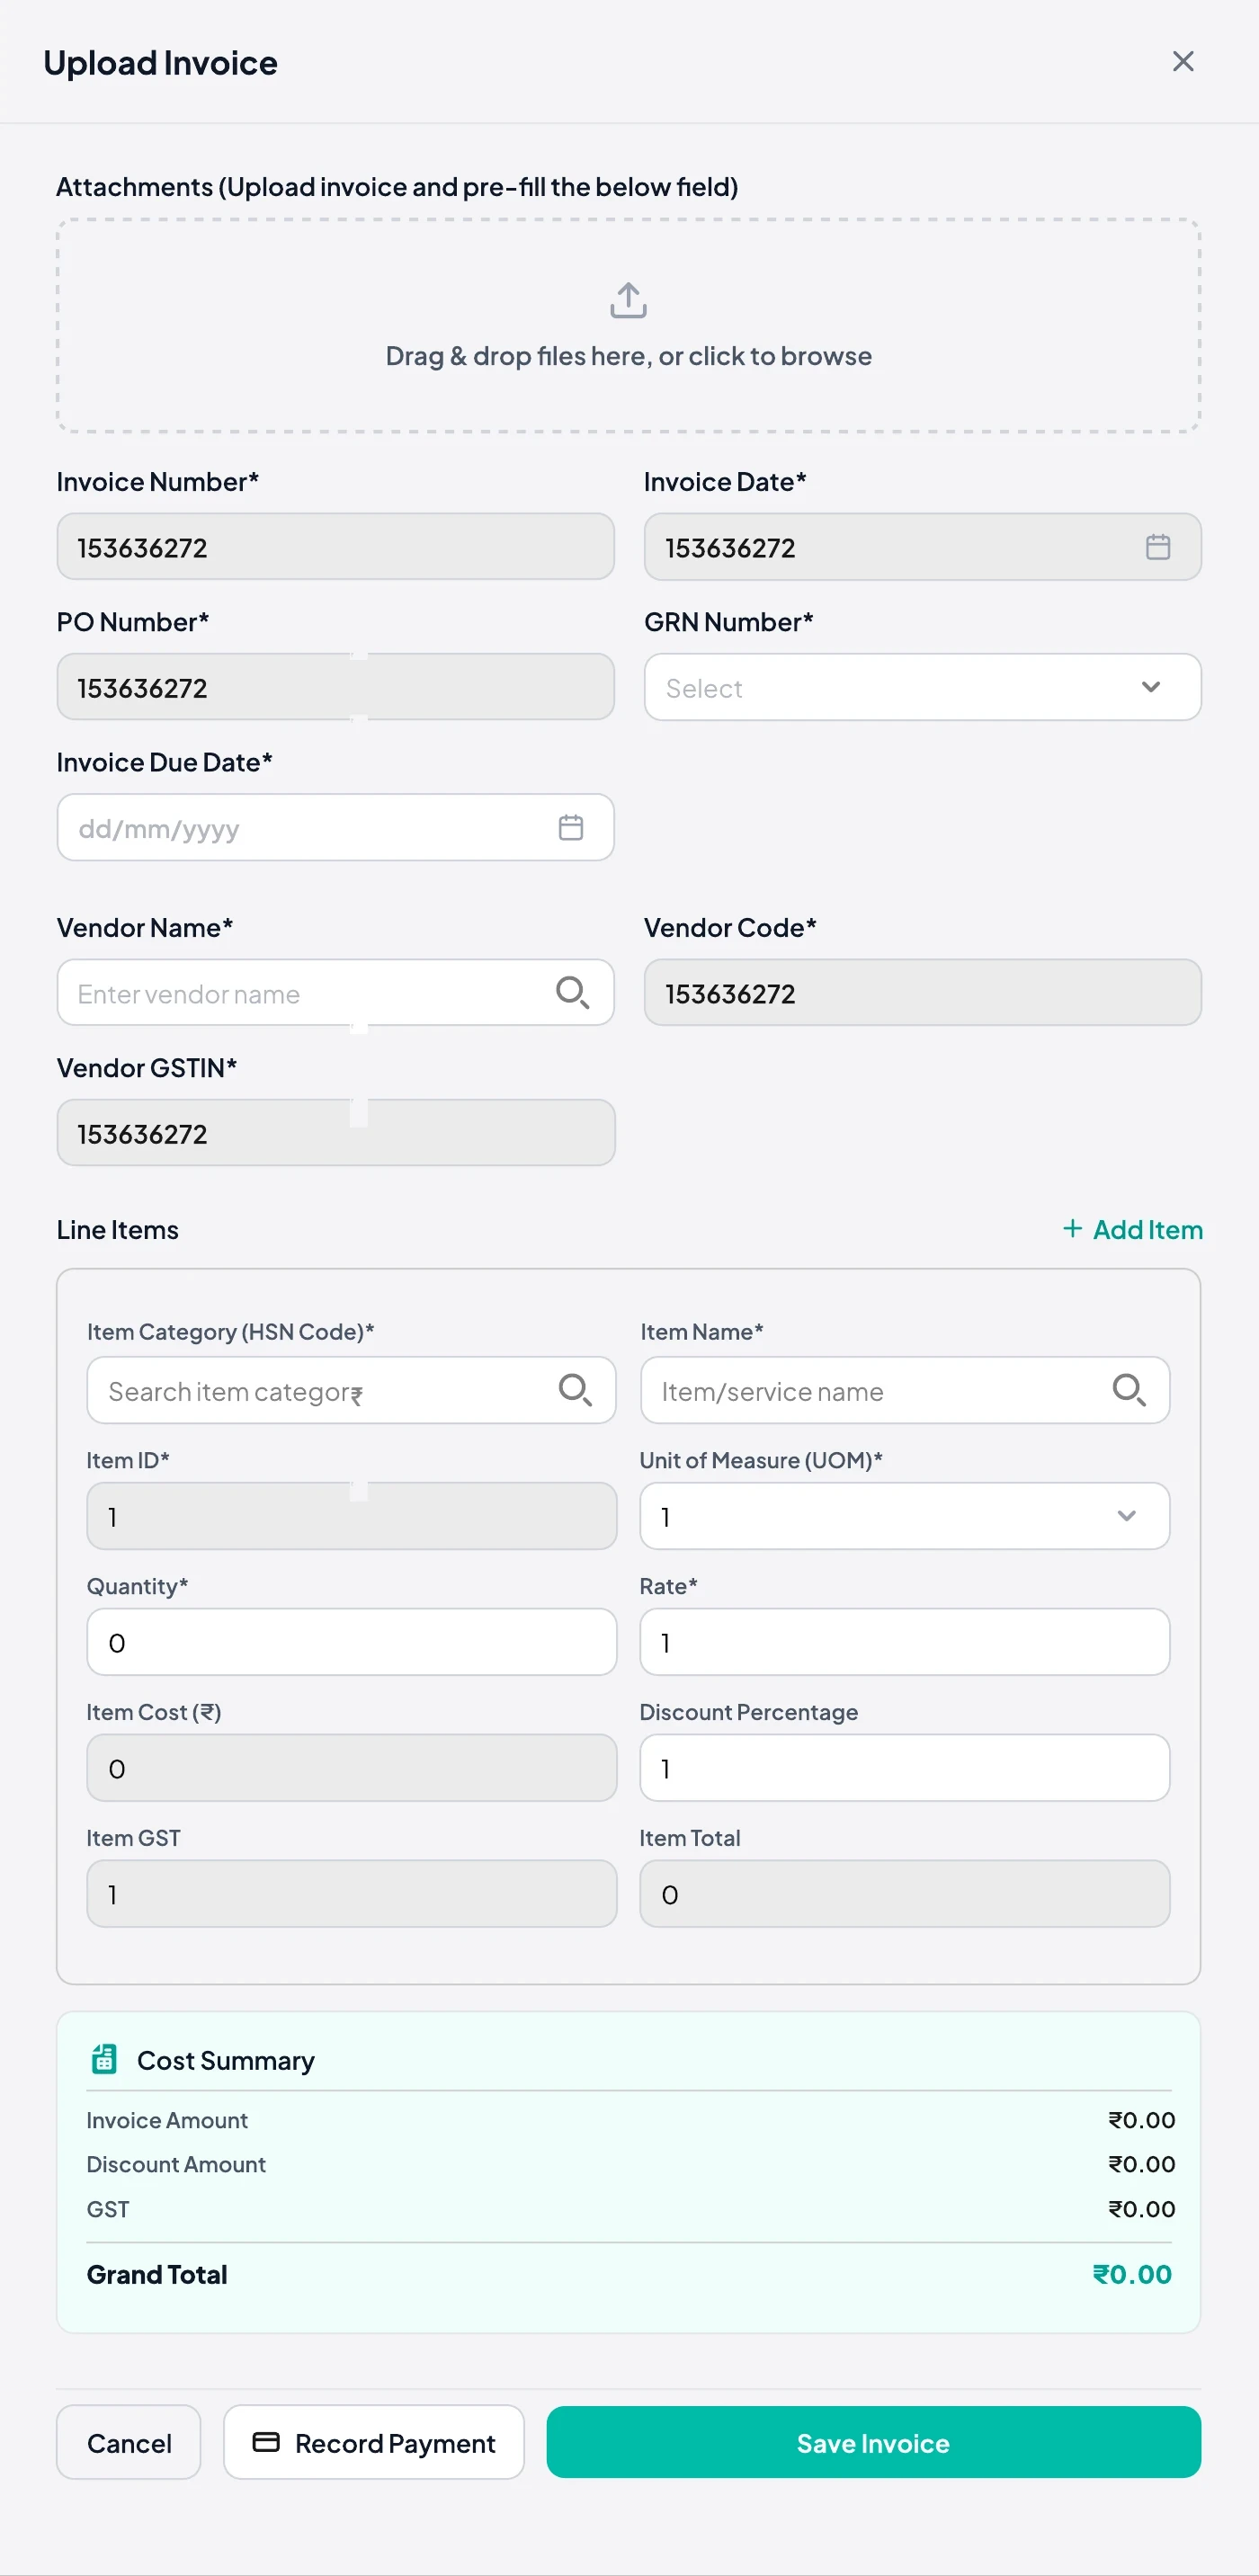This screenshot has height=2576, width=1259.
Task: Click the Add Item link text
Action: point(1147,1229)
